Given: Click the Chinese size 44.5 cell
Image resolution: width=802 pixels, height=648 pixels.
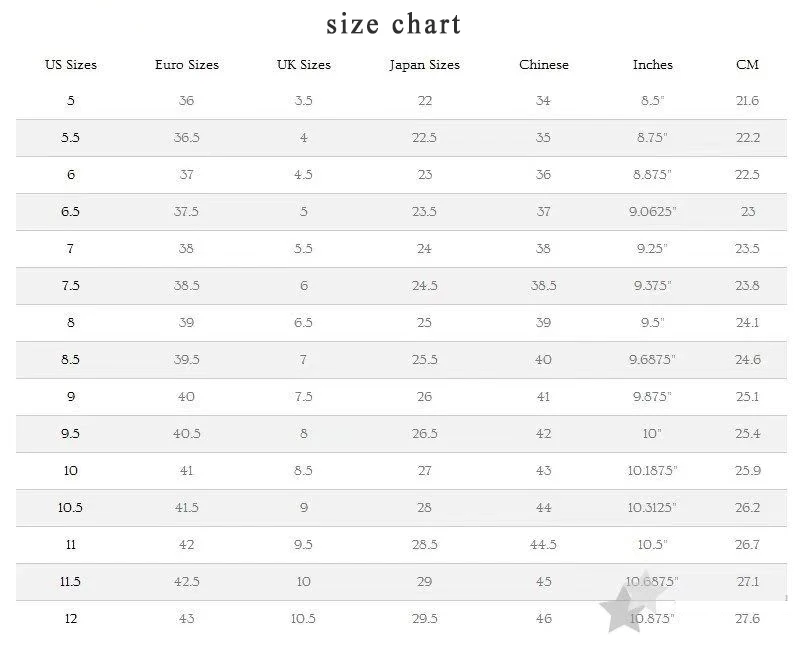Looking at the screenshot, I should pos(544,545).
